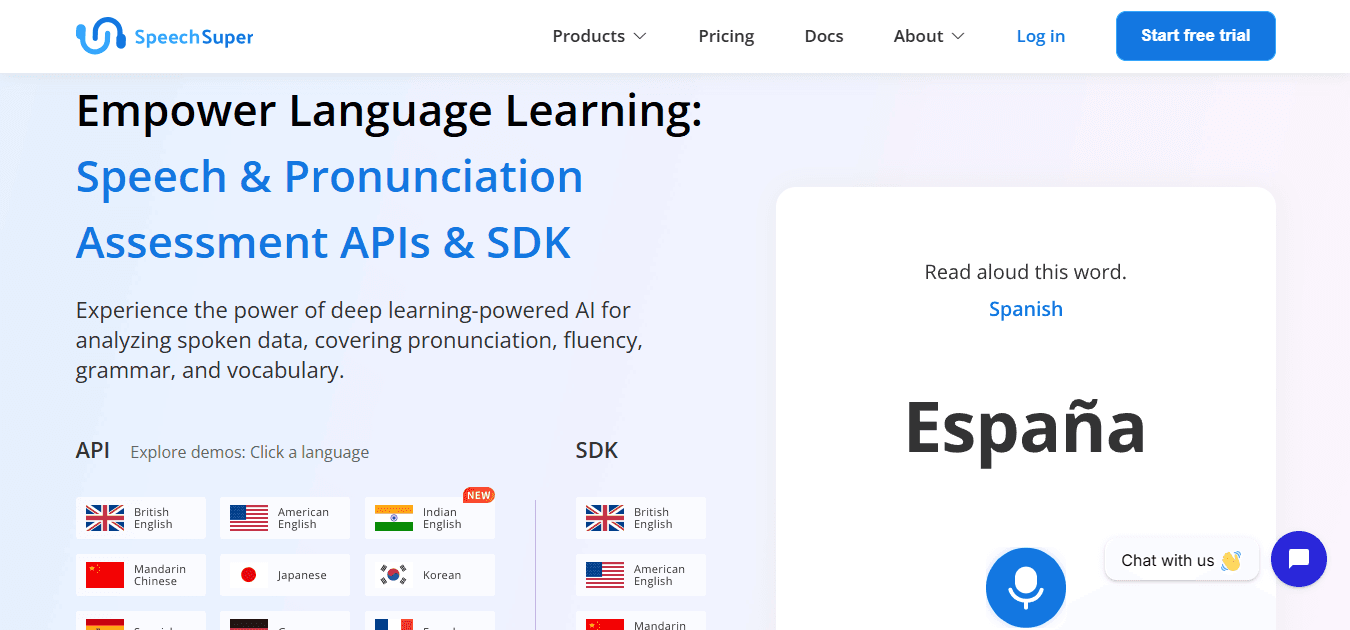The width and height of the screenshot is (1350, 630).
Task: Open the Products menu
Action: click(600, 36)
